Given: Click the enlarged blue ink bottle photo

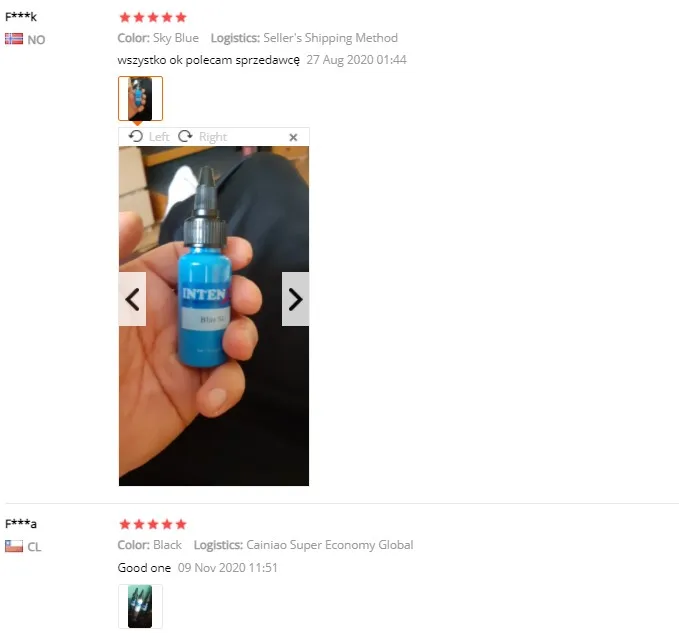Looking at the screenshot, I should click(x=214, y=316).
